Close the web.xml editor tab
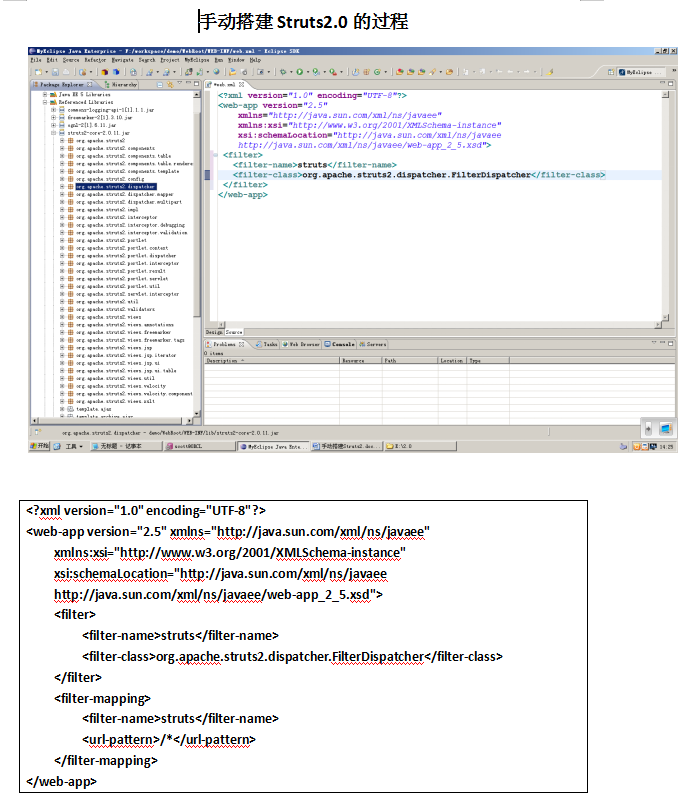The image size is (696, 809). coord(240,85)
